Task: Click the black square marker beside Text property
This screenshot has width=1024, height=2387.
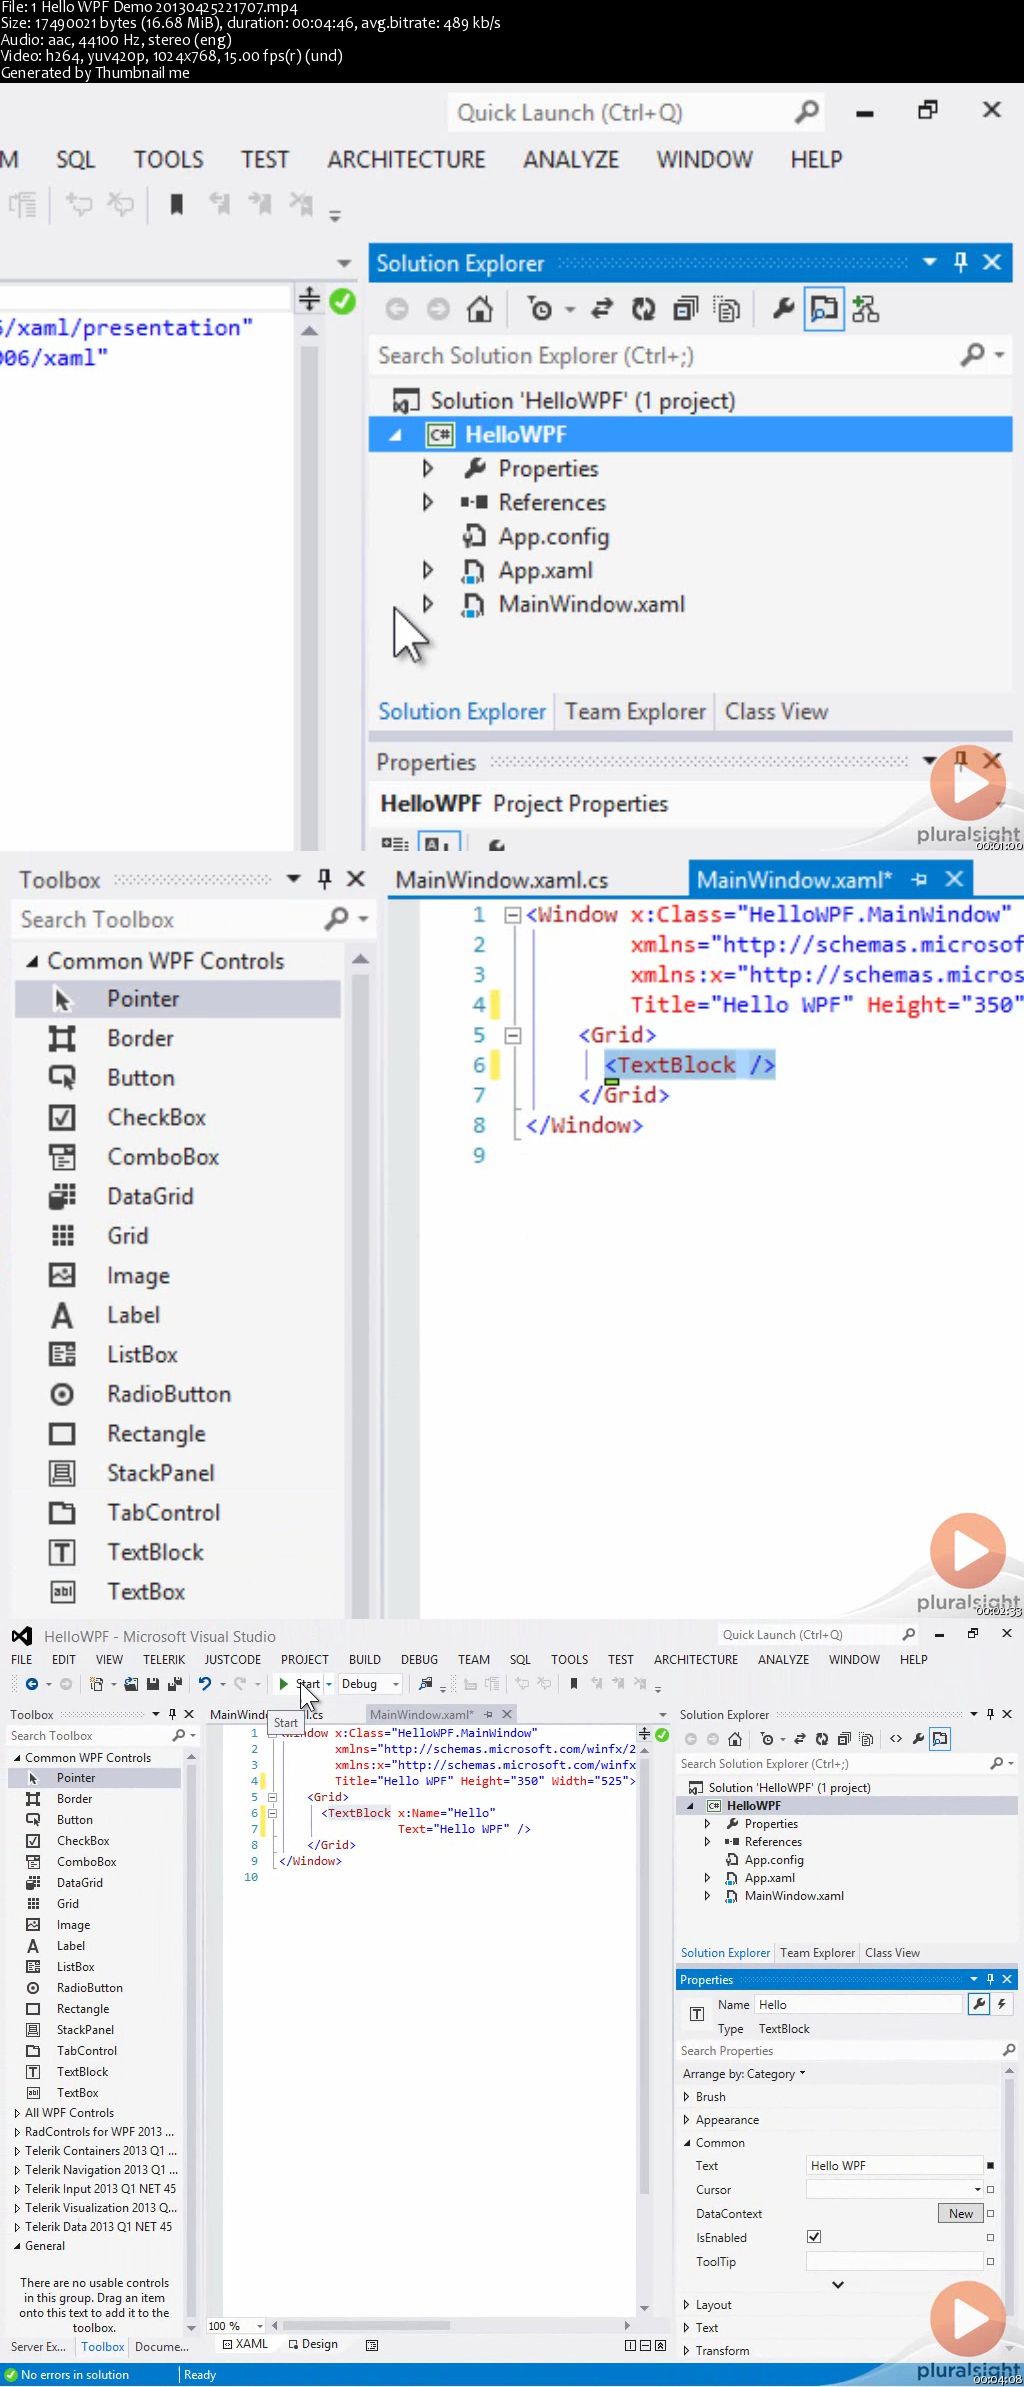Action: tap(990, 2166)
